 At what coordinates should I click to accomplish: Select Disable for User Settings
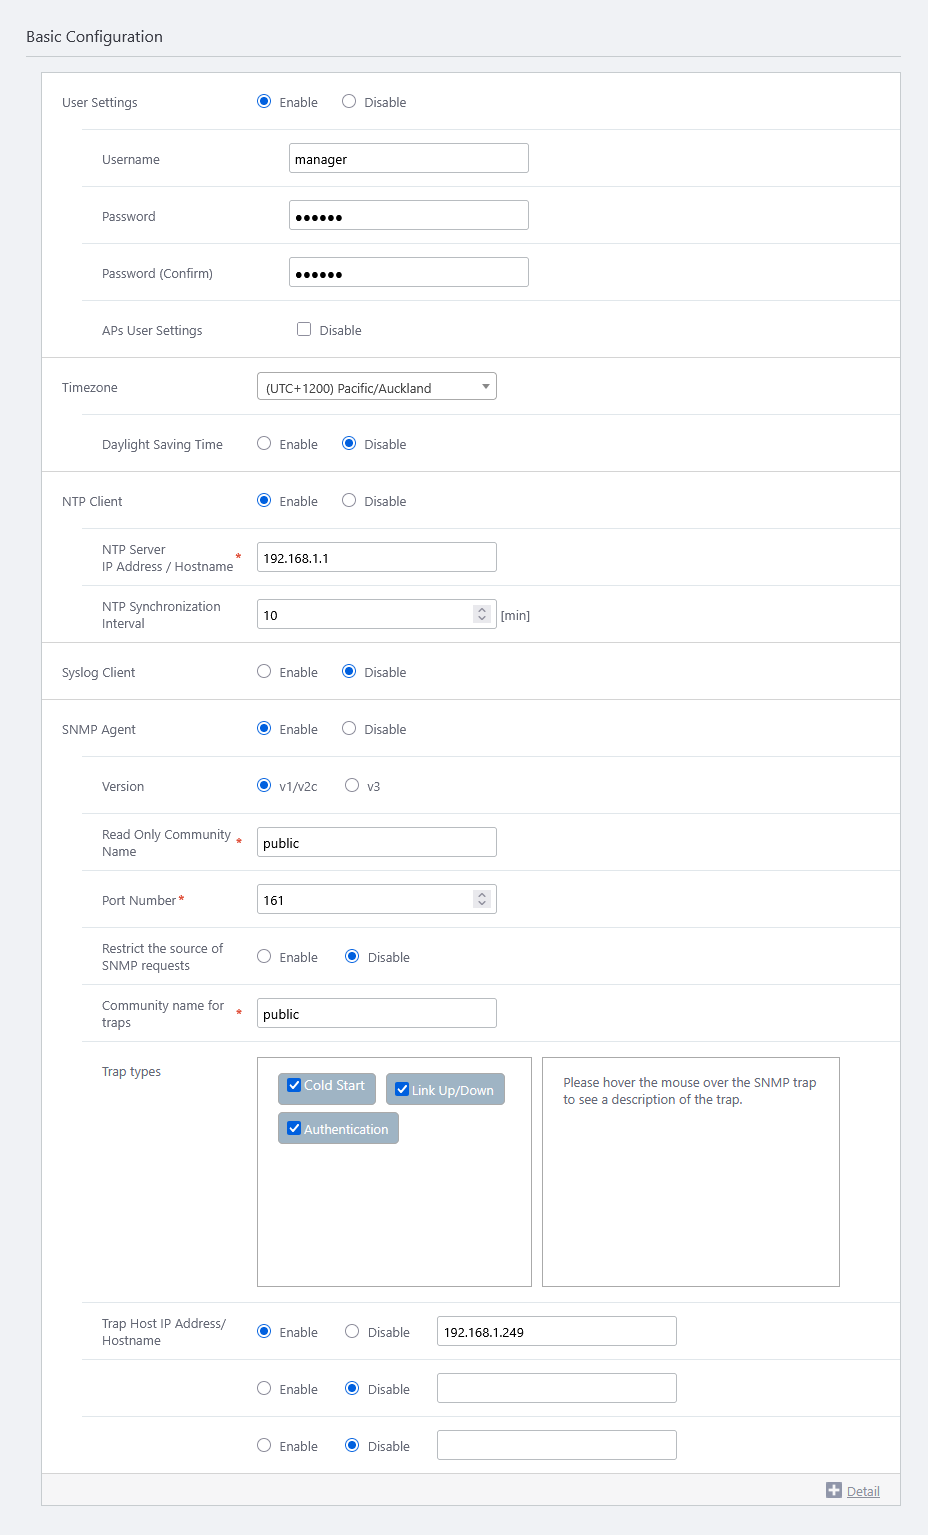349,101
